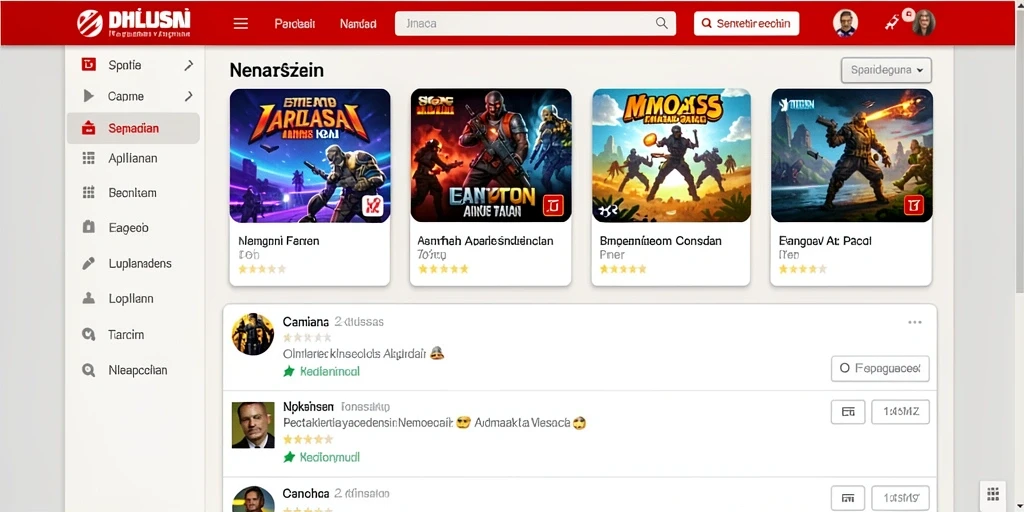
Task: Click the Camiana reviewer name
Action: pyautogui.click(x=306, y=321)
